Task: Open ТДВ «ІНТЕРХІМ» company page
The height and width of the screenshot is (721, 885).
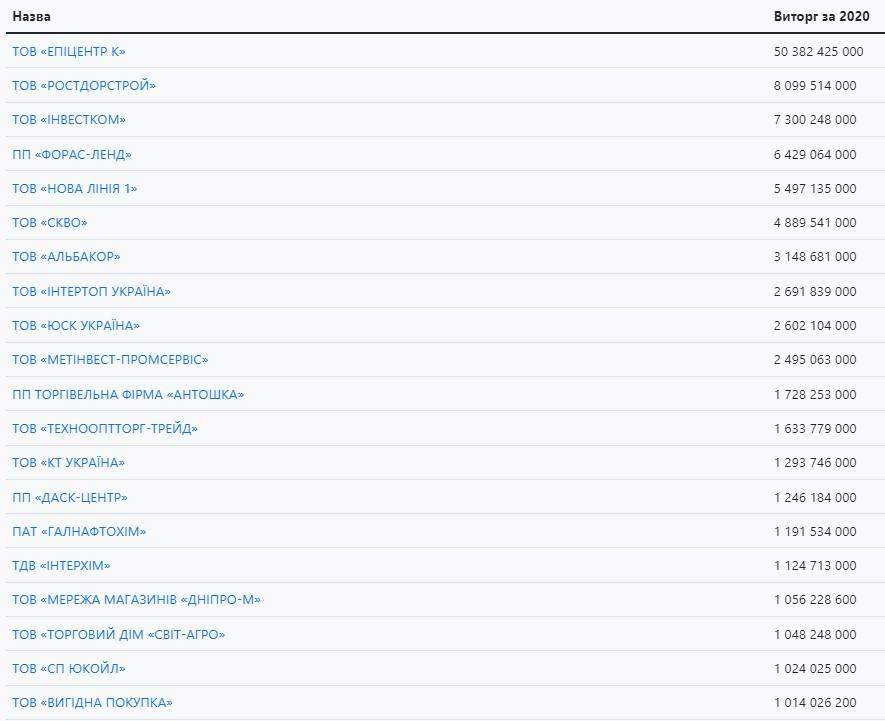Action: [x=61, y=565]
